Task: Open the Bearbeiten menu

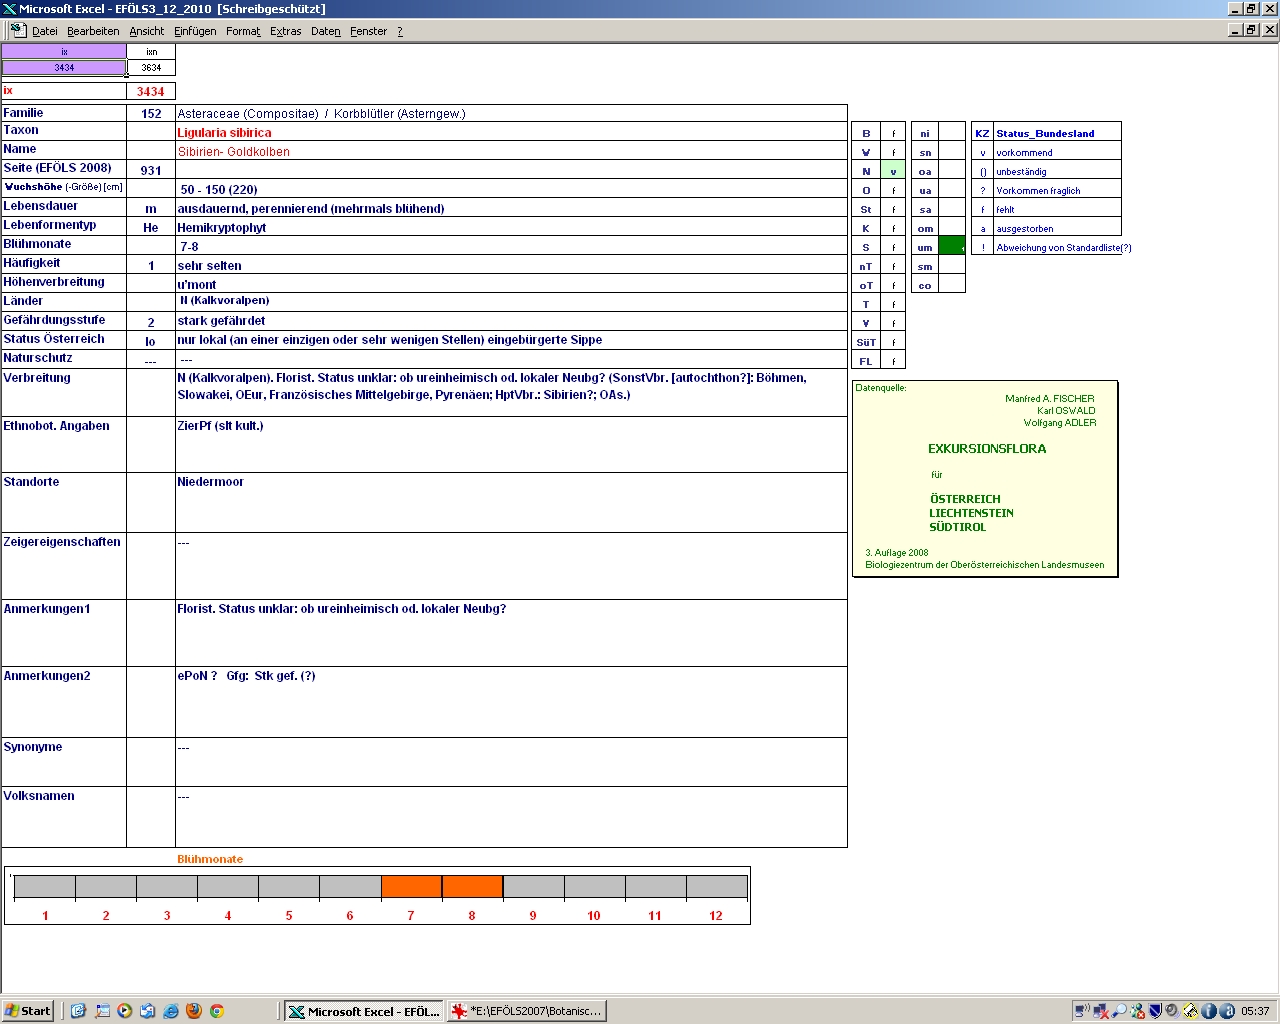Action: 93,31
